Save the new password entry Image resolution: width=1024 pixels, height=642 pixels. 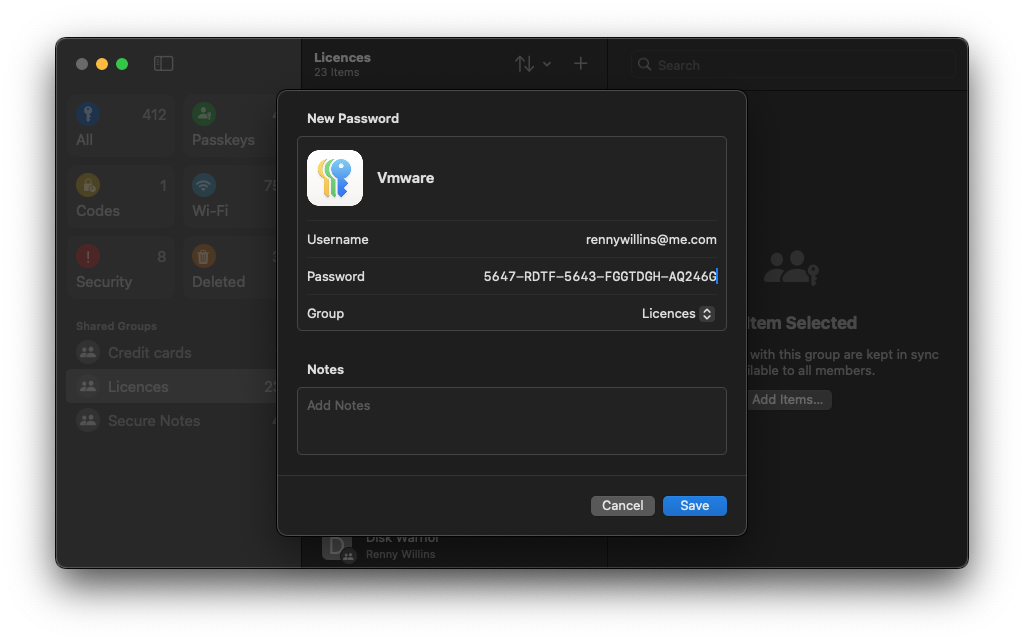(x=694, y=506)
